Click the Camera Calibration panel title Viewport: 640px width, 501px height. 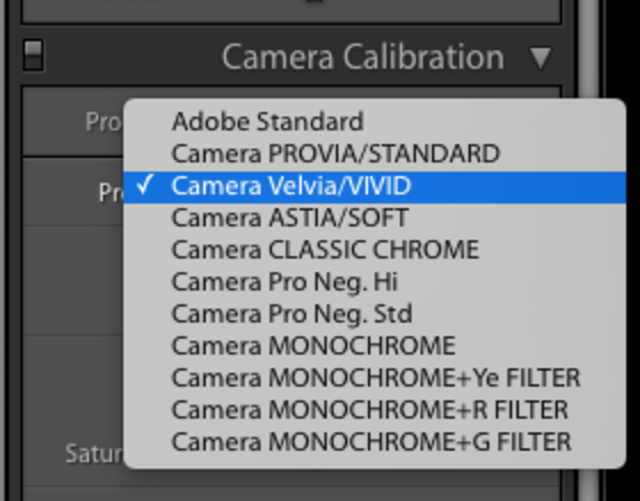[x=362, y=57]
